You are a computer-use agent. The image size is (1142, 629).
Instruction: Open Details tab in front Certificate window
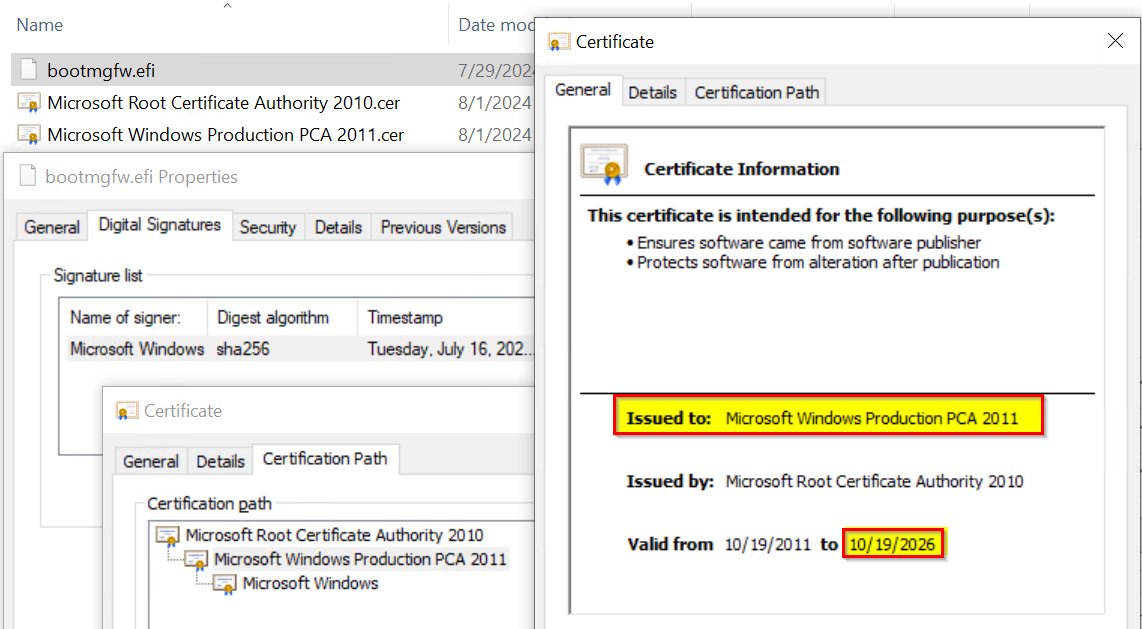[653, 92]
